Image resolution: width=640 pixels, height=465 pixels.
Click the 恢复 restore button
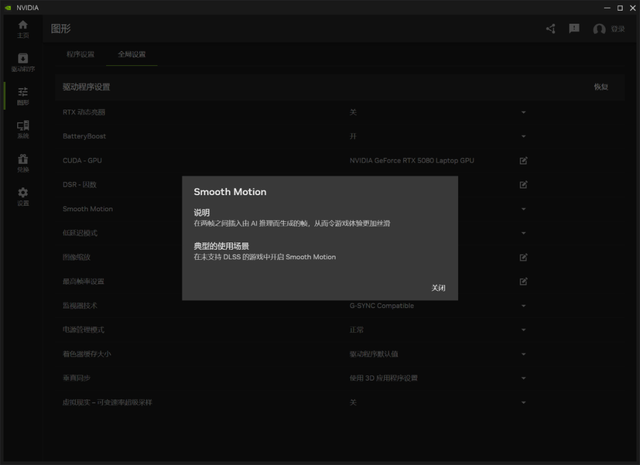pos(601,87)
